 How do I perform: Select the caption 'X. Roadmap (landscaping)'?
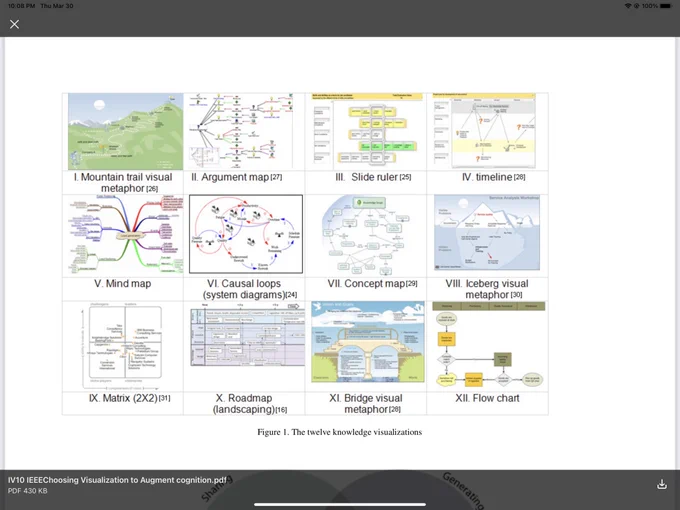tap(244, 404)
